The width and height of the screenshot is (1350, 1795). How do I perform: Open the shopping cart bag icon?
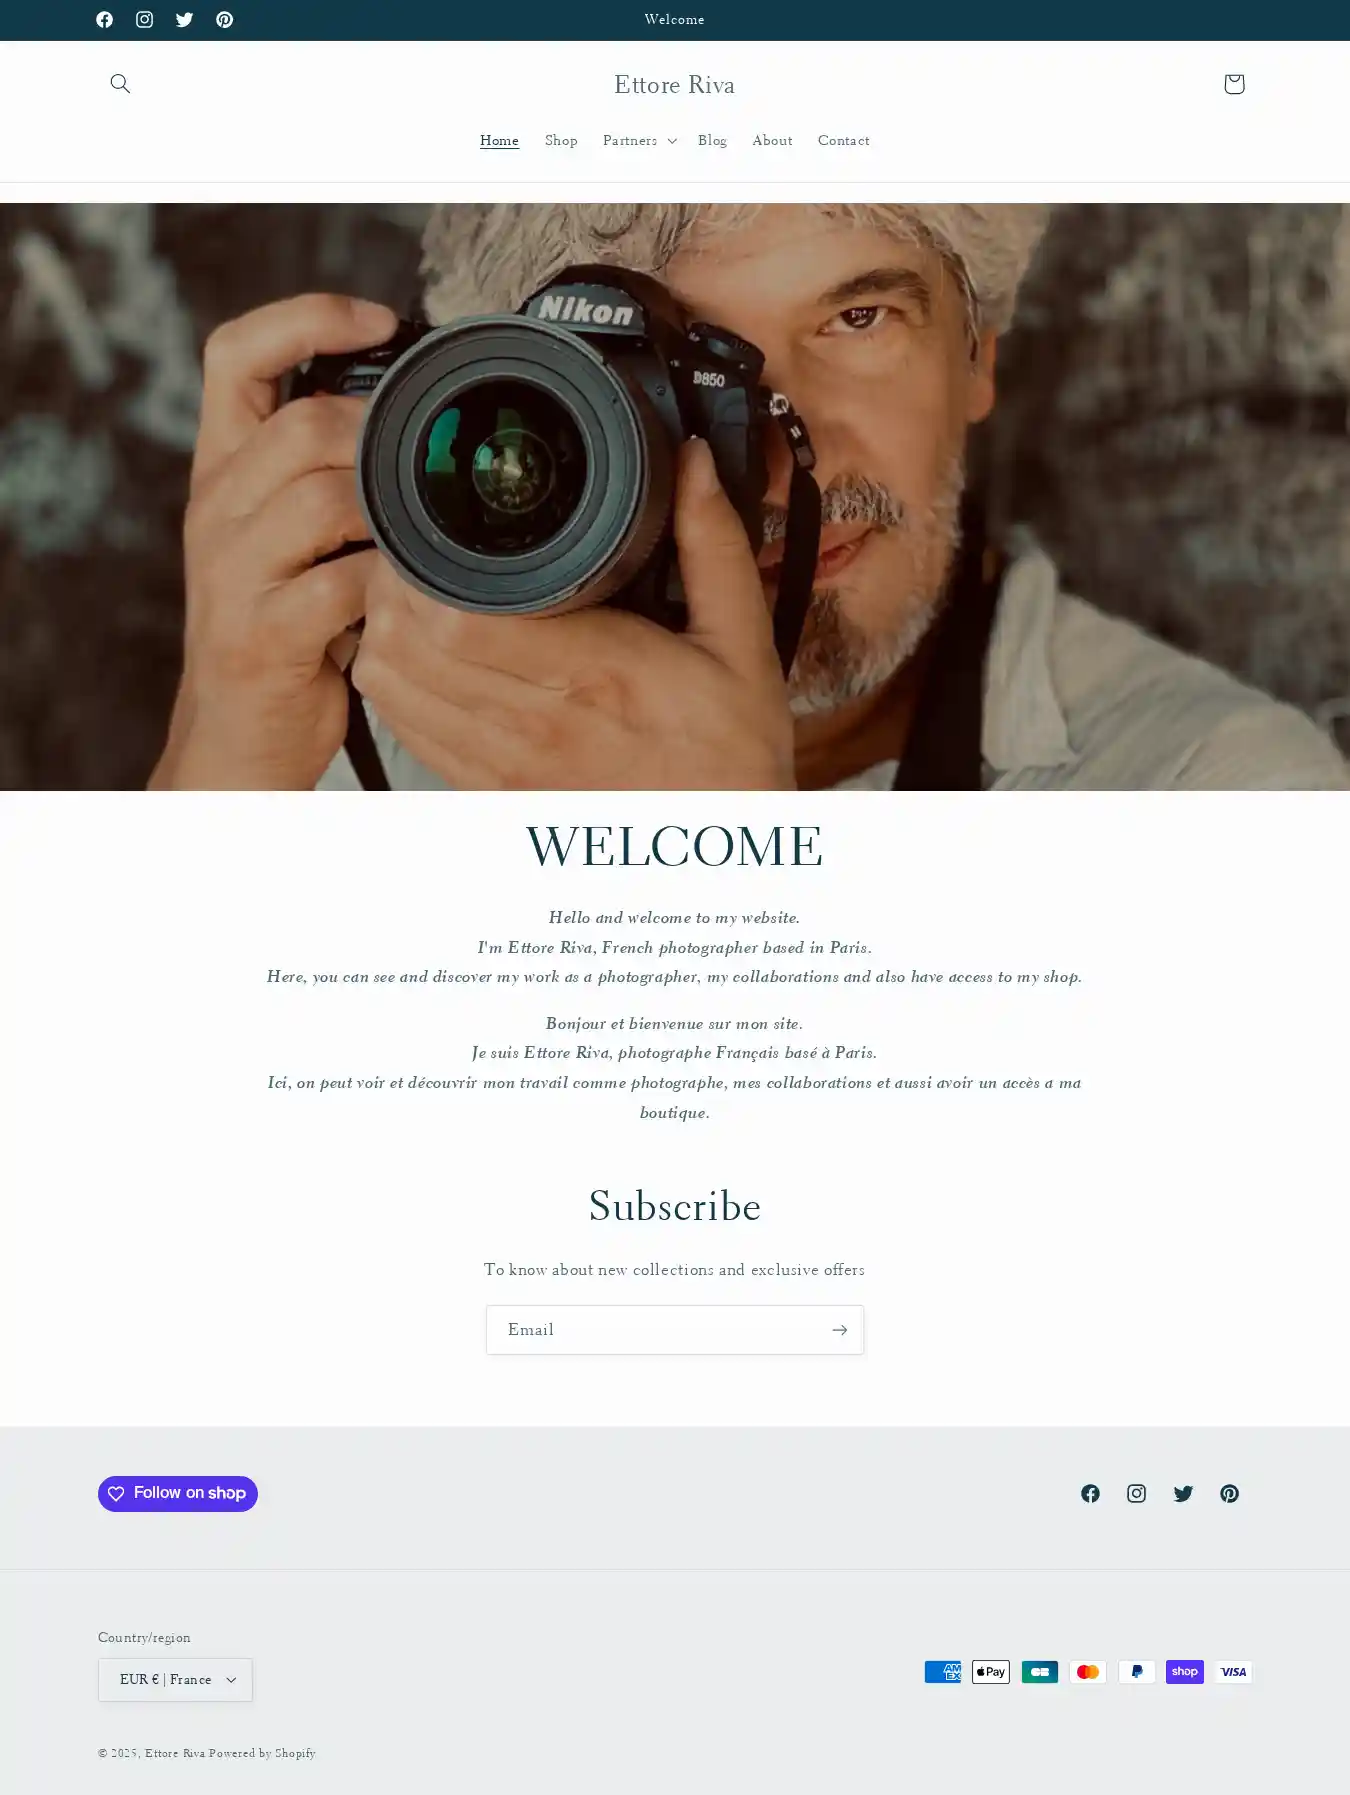[x=1233, y=84]
